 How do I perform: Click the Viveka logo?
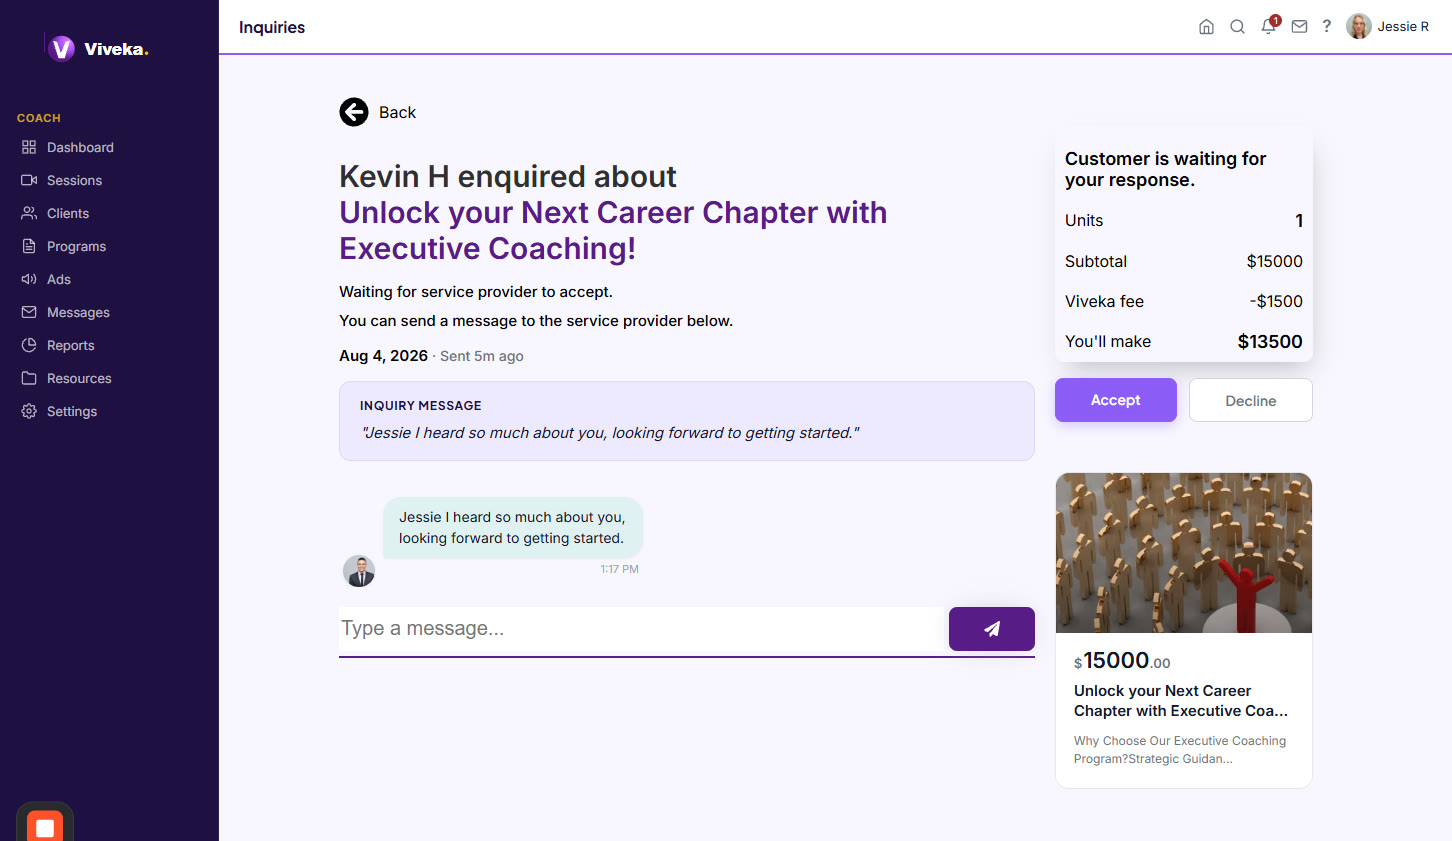tap(98, 48)
